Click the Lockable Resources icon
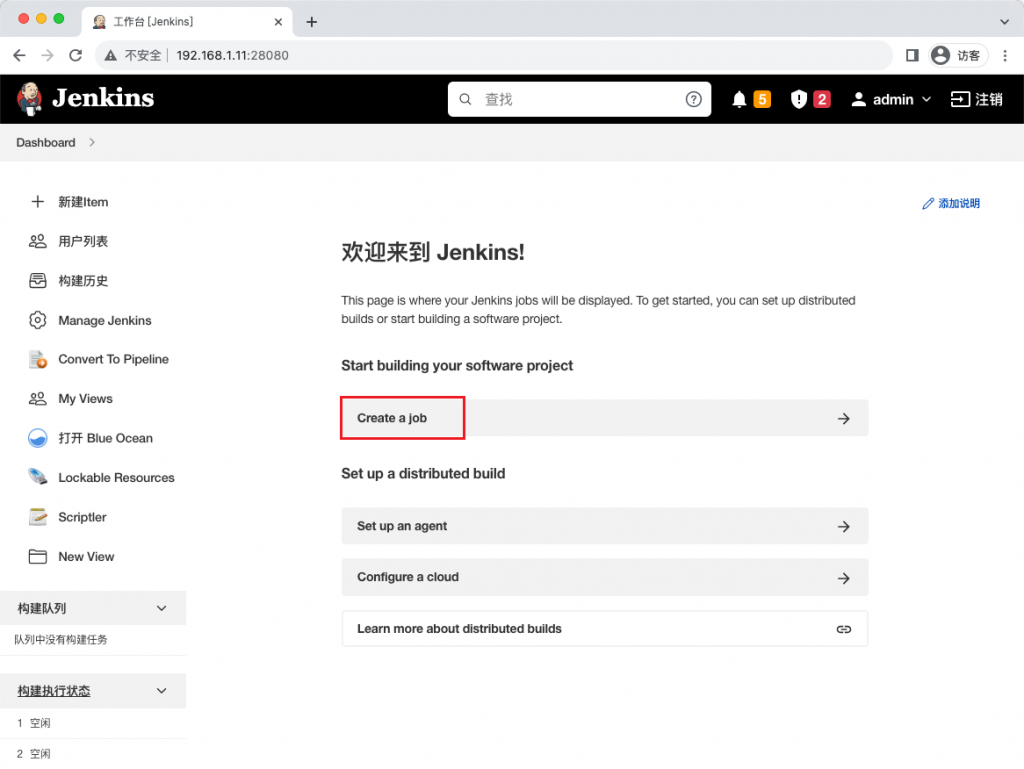1024x769 pixels. pos(38,477)
